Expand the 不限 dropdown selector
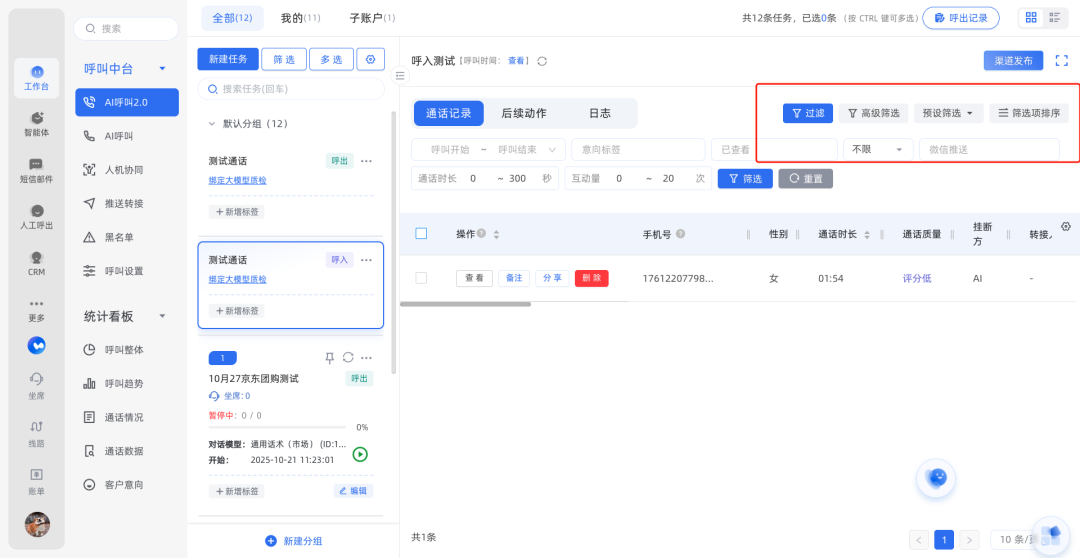The image size is (1080, 558). 878,149
